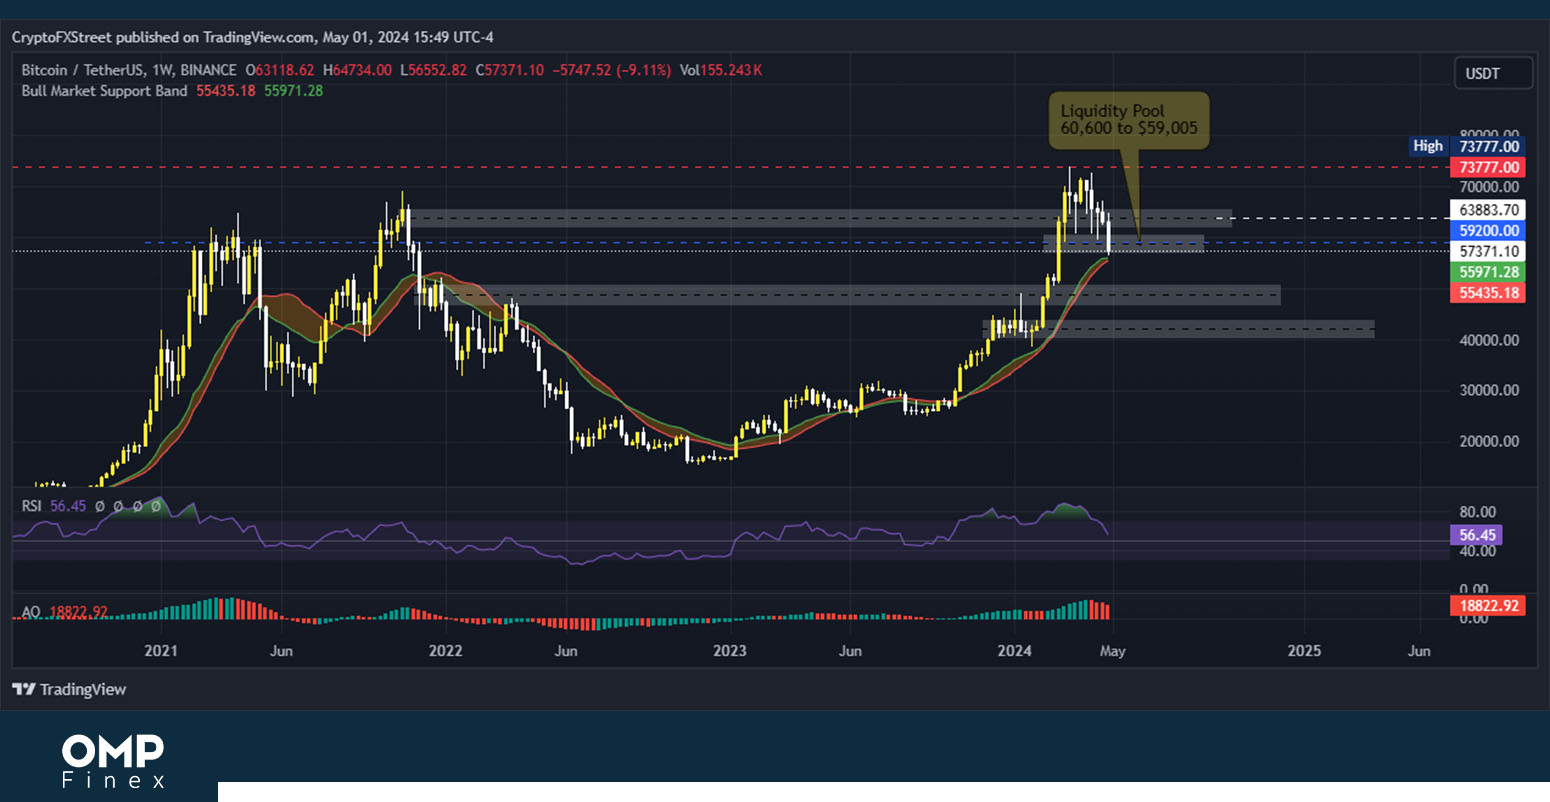Click the volume value Vol155.243K
Screen dimensions: 1550x802
pyautogui.click(x=721, y=70)
